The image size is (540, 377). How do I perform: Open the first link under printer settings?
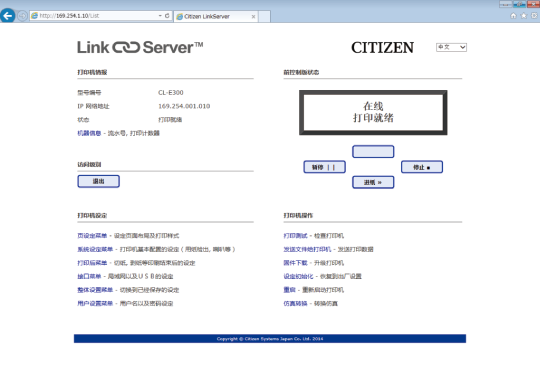click(92, 236)
